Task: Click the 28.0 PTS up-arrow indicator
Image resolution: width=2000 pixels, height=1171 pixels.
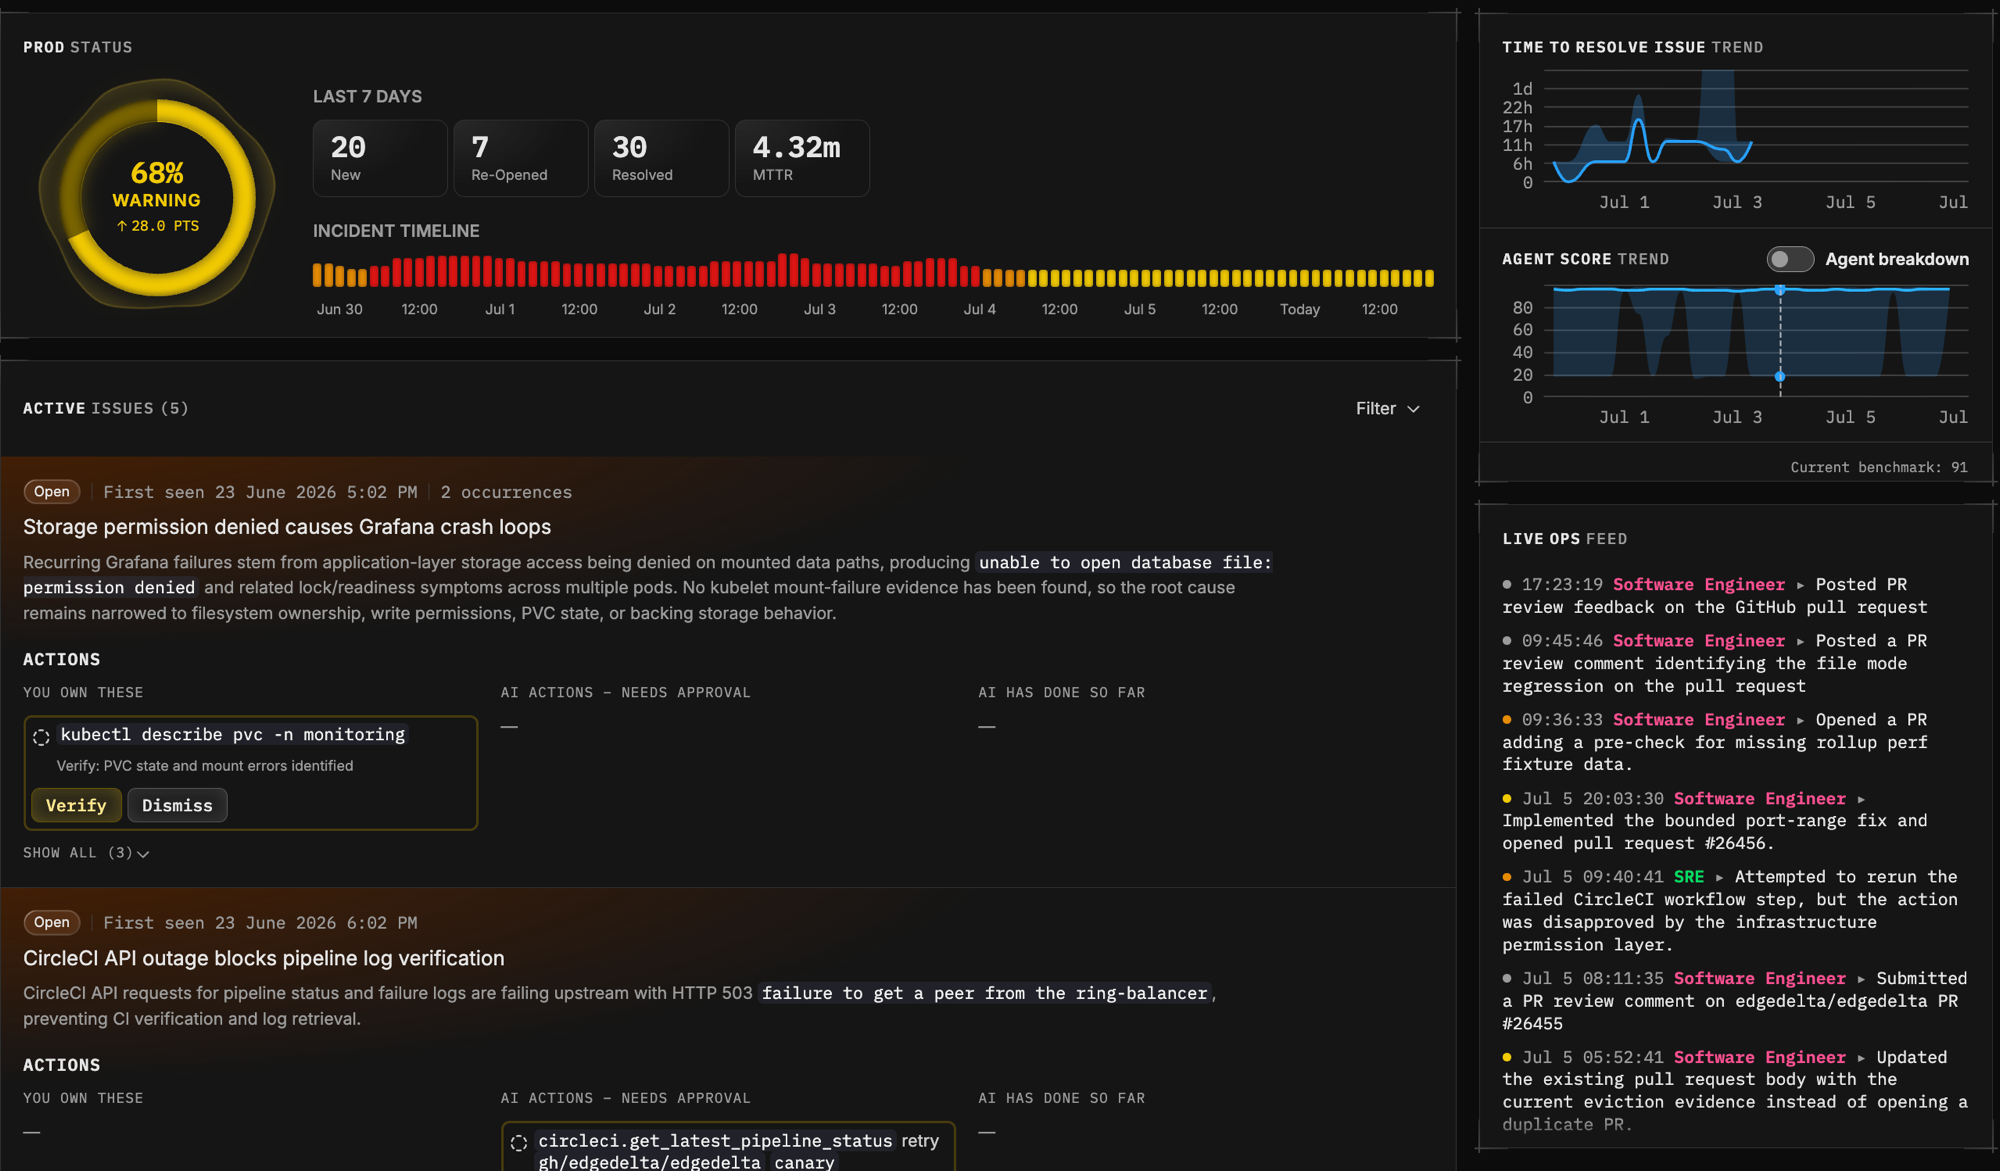Action: coord(157,226)
